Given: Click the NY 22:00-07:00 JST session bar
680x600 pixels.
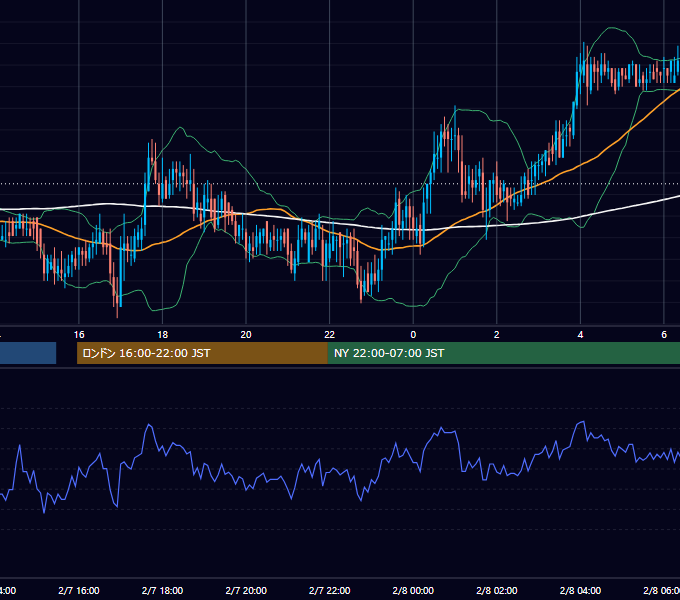Looking at the screenshot, I should click(x=503, y=353).
